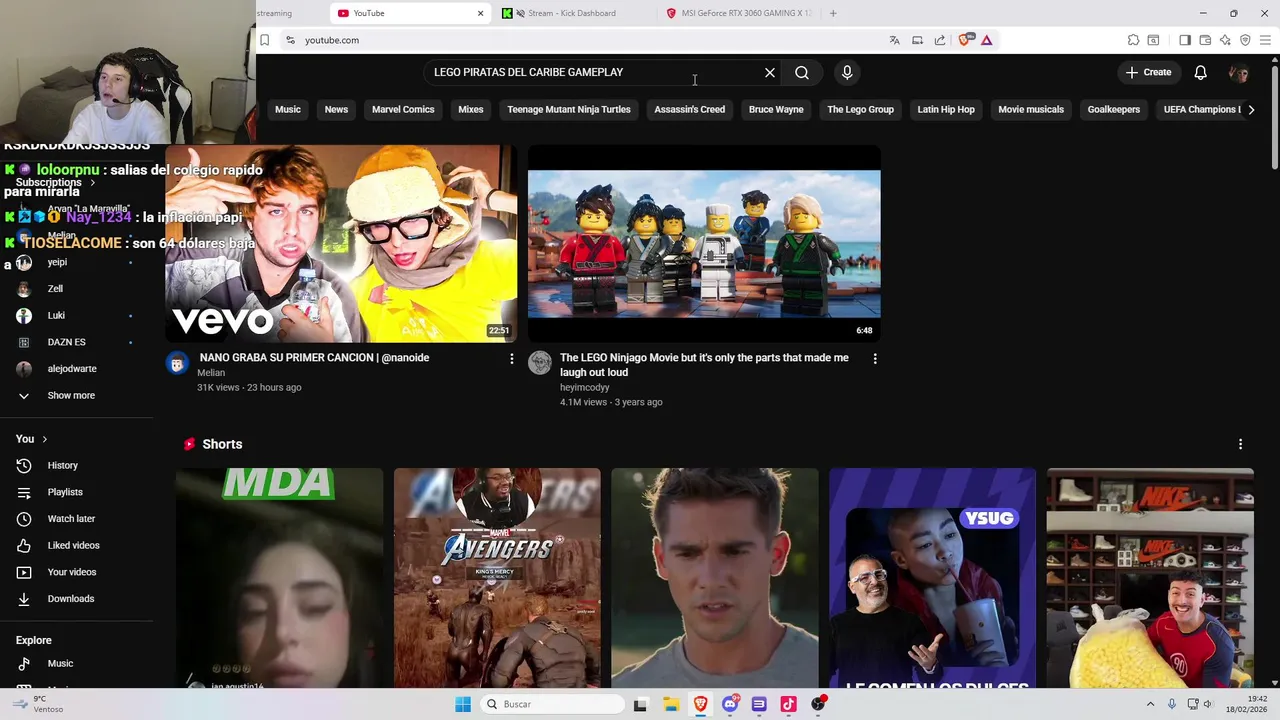The image size is (1280, 720).
Task: Select the Goalkeepers chip
Action: click(x=1114, y=109)
